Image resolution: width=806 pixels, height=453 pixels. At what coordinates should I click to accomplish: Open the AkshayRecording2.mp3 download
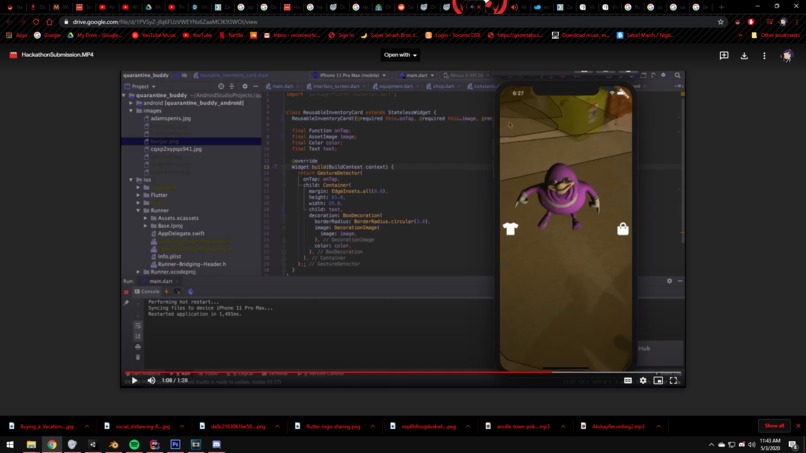pos(614,426)
